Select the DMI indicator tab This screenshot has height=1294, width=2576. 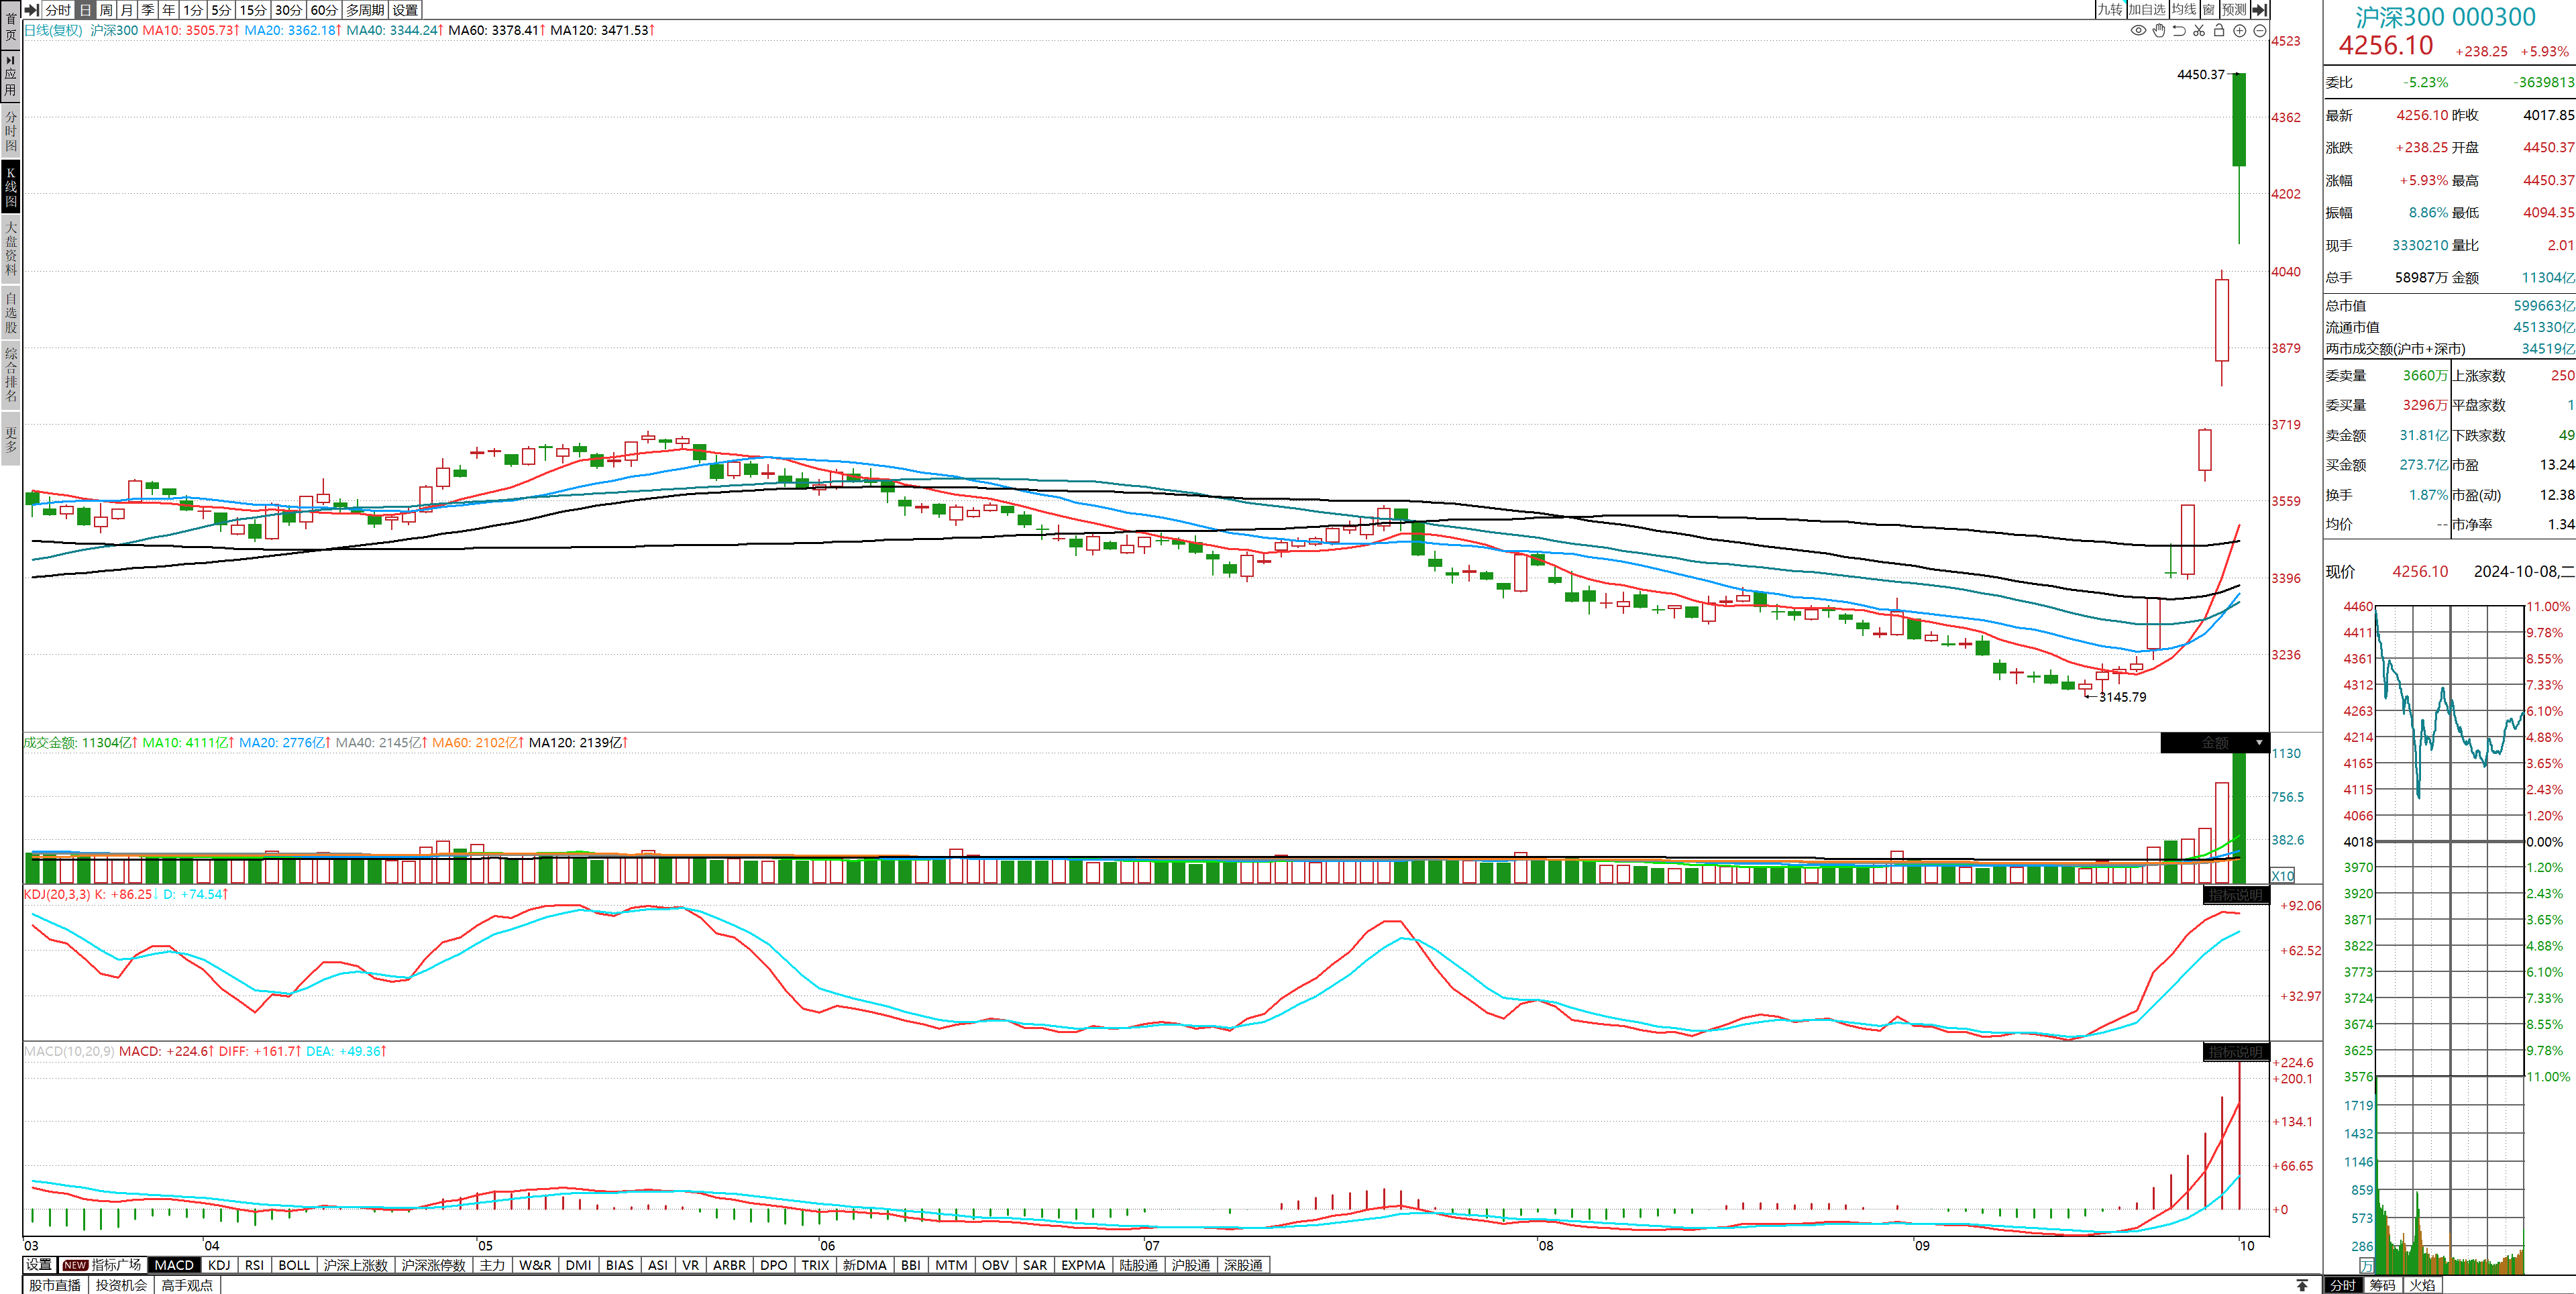pos(578,1265)
